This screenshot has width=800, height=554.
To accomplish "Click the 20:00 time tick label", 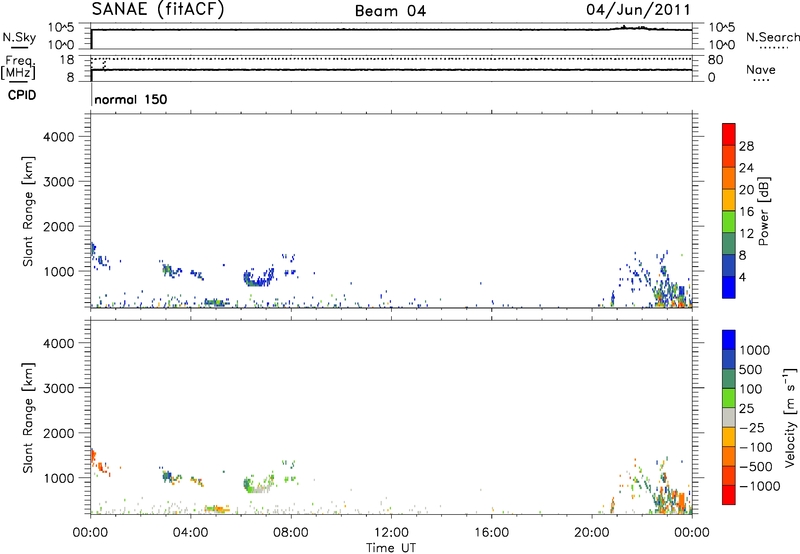I will [592, 533].
